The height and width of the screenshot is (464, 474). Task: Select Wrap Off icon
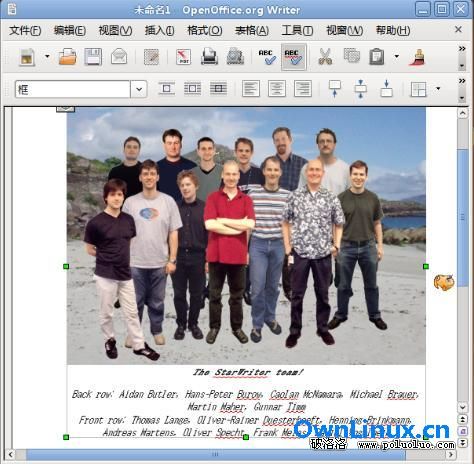pos(167,89)
